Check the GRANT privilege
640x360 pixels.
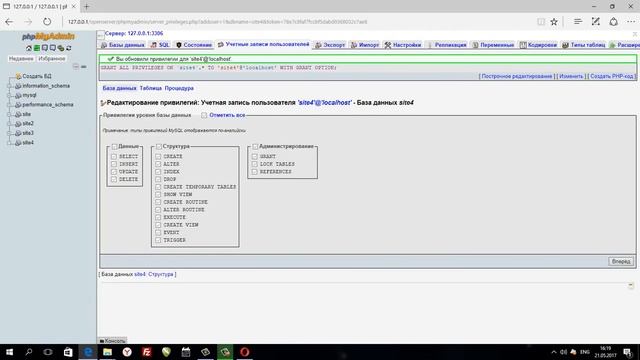click(x=255, y=156)
